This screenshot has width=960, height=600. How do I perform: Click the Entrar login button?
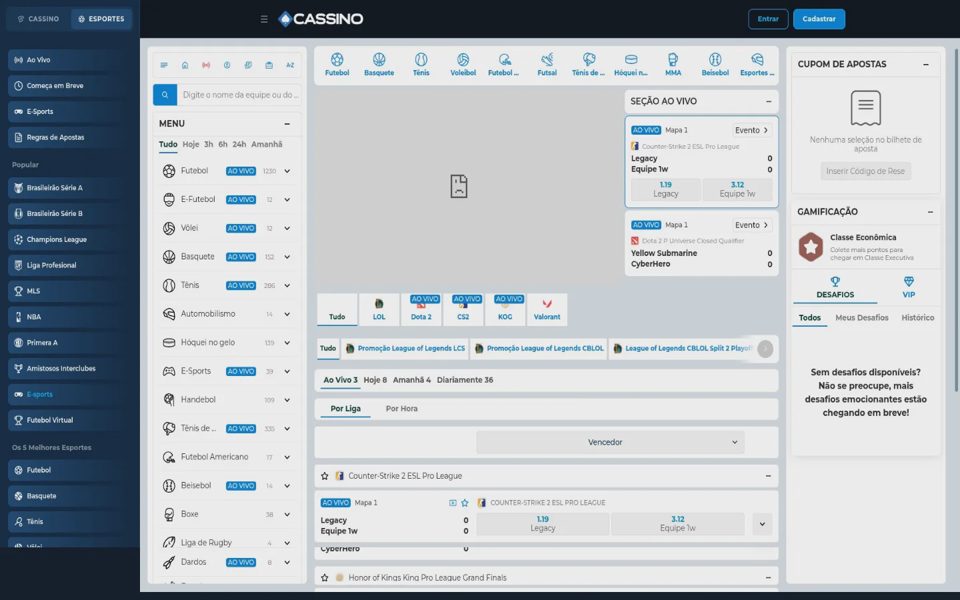(x=768, y=19)
